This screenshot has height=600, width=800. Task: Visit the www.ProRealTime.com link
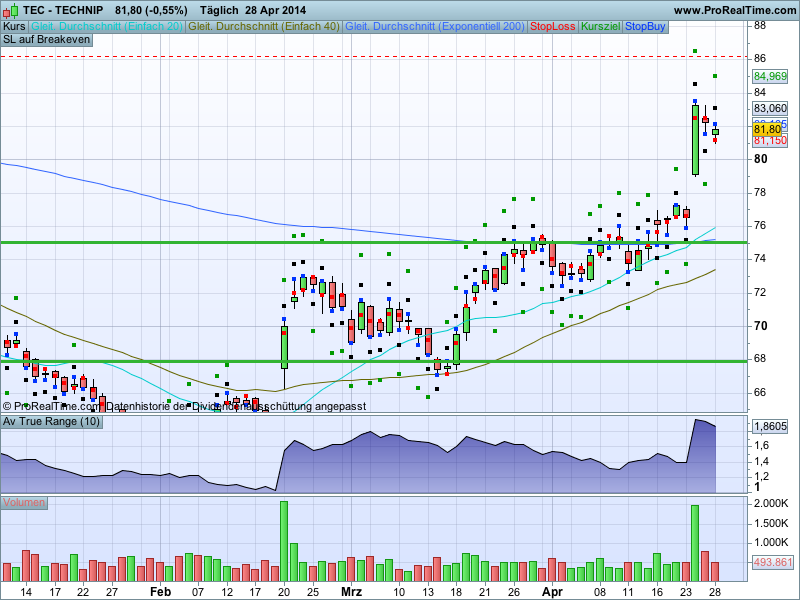click(734, 10)
